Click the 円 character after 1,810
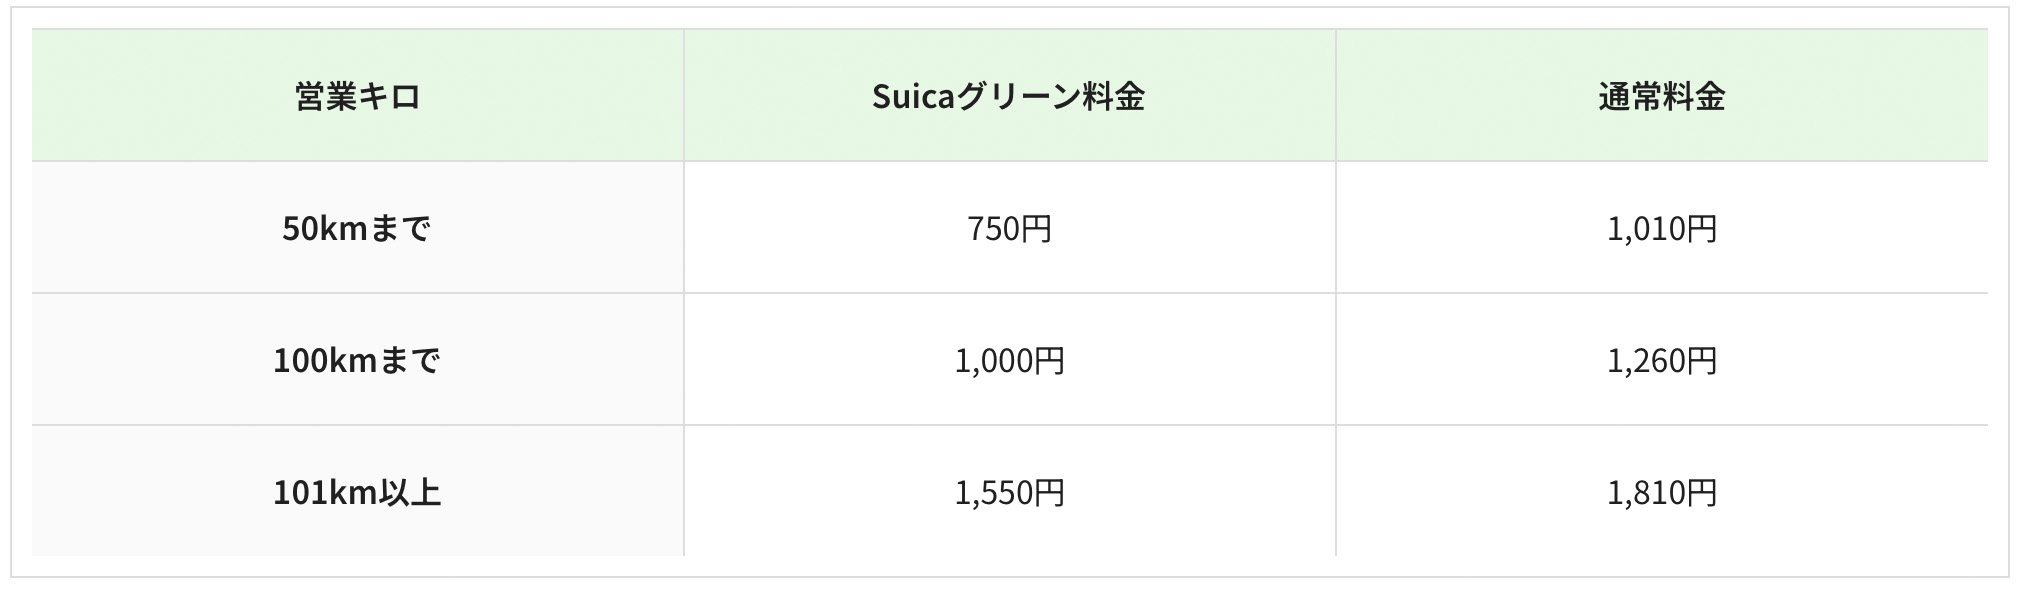2024x594 pixels. (x=1701, y=493)
